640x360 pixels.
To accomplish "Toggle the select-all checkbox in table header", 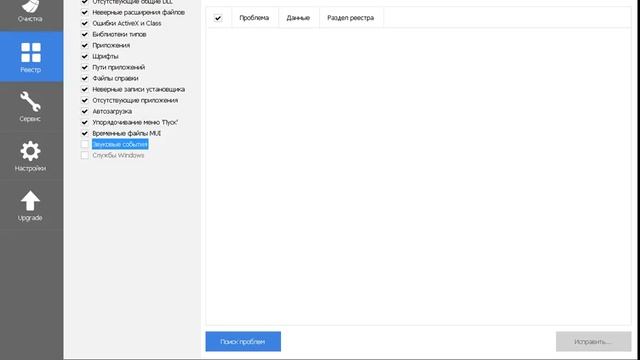I will click(218, 18).
